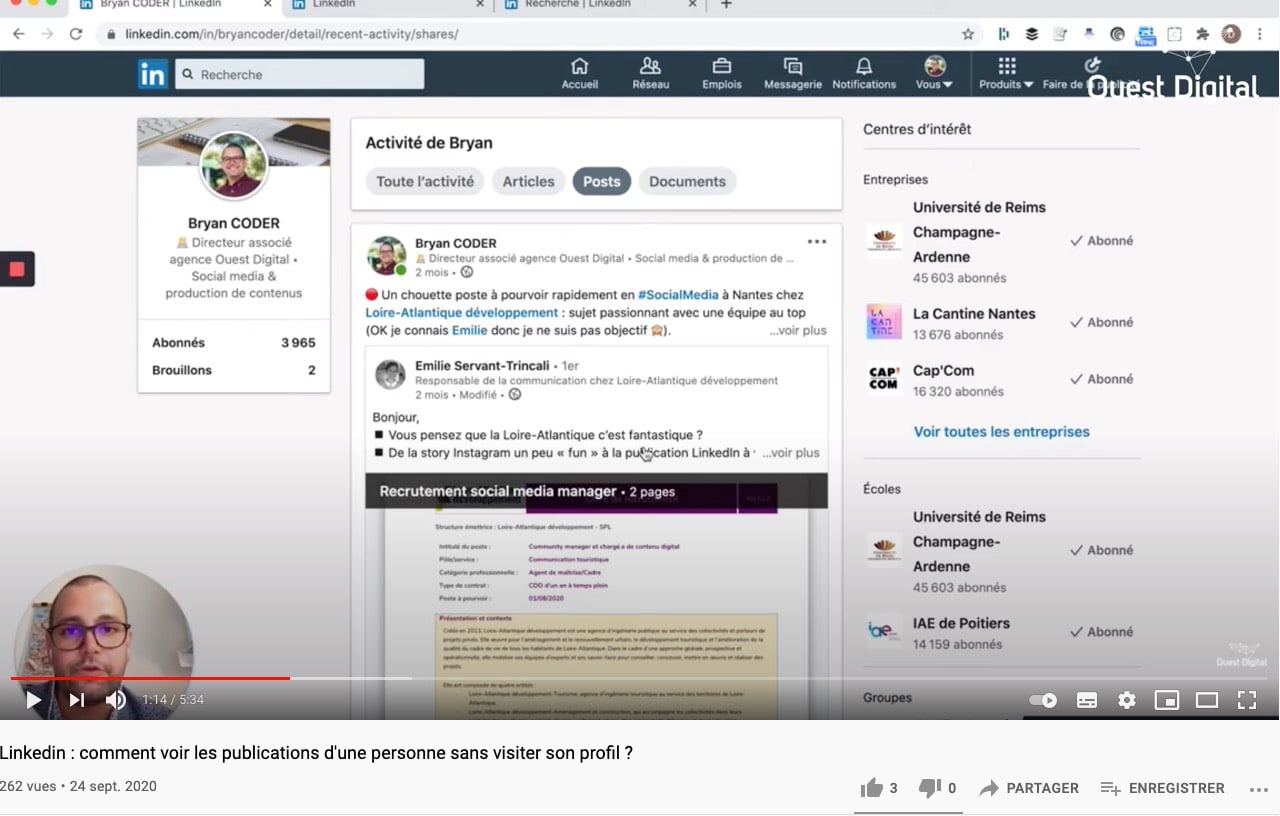
Task: Open Cap'Com company logo
Action: click(884, 379)
